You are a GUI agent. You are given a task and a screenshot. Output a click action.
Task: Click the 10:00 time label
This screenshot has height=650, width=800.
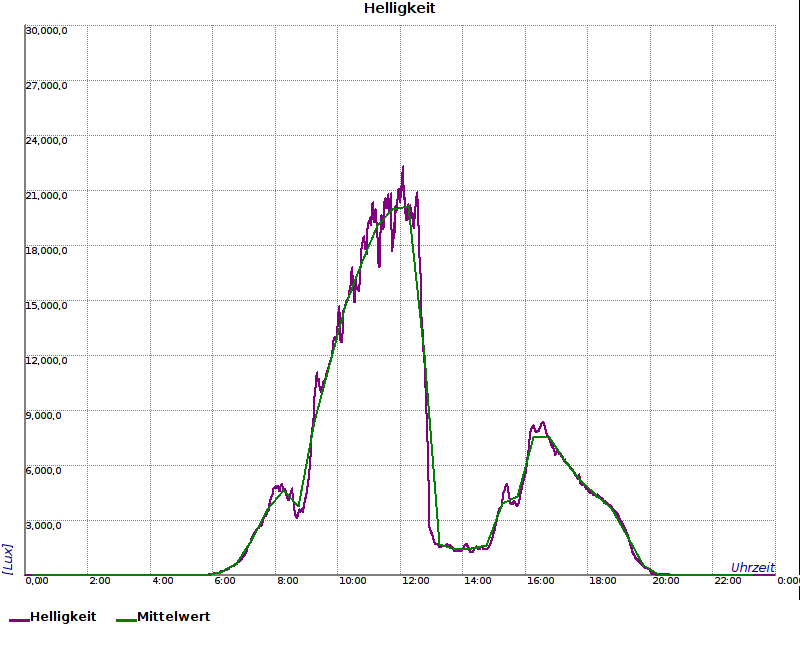click(x=353, y=581)
